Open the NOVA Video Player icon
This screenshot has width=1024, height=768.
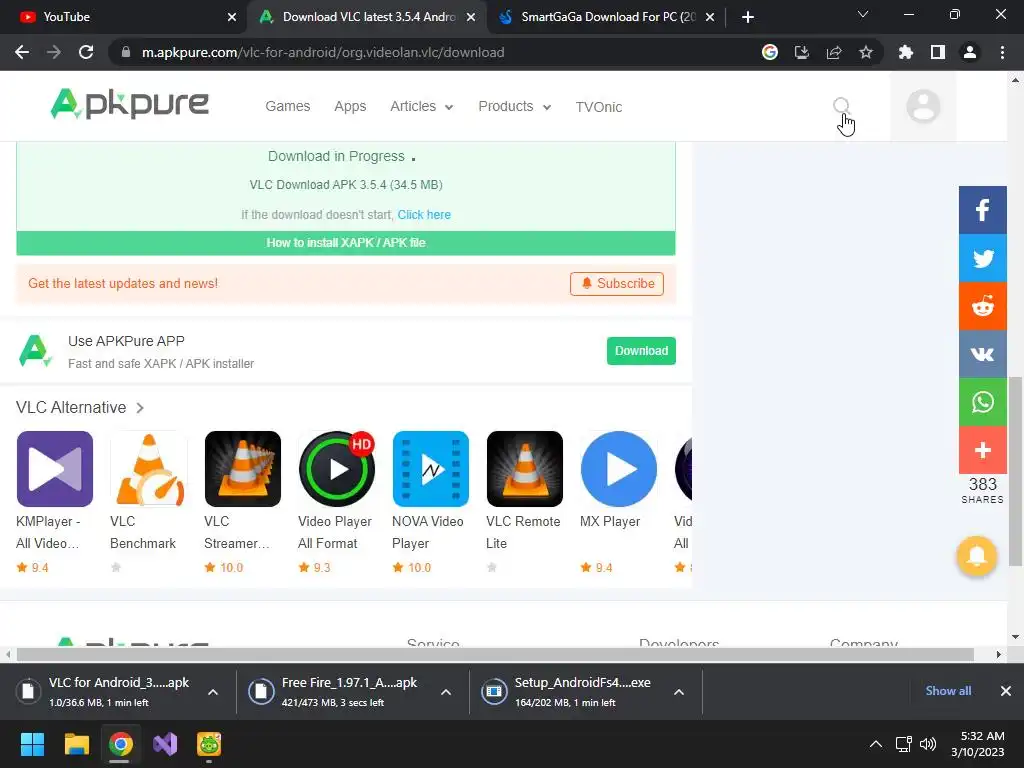coord(431,469)
